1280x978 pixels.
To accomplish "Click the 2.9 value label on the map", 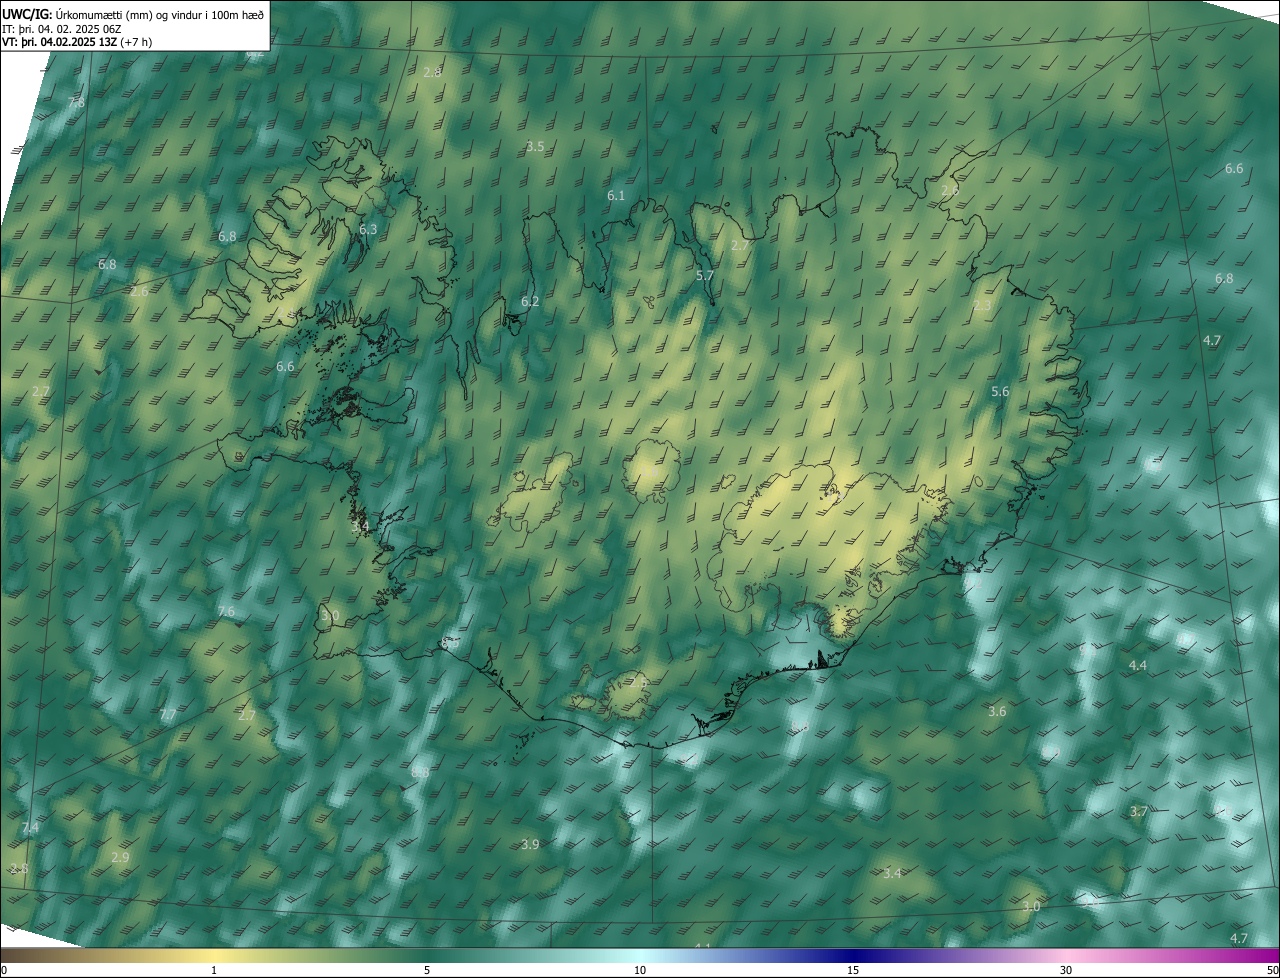I will [x=120, y=858].
